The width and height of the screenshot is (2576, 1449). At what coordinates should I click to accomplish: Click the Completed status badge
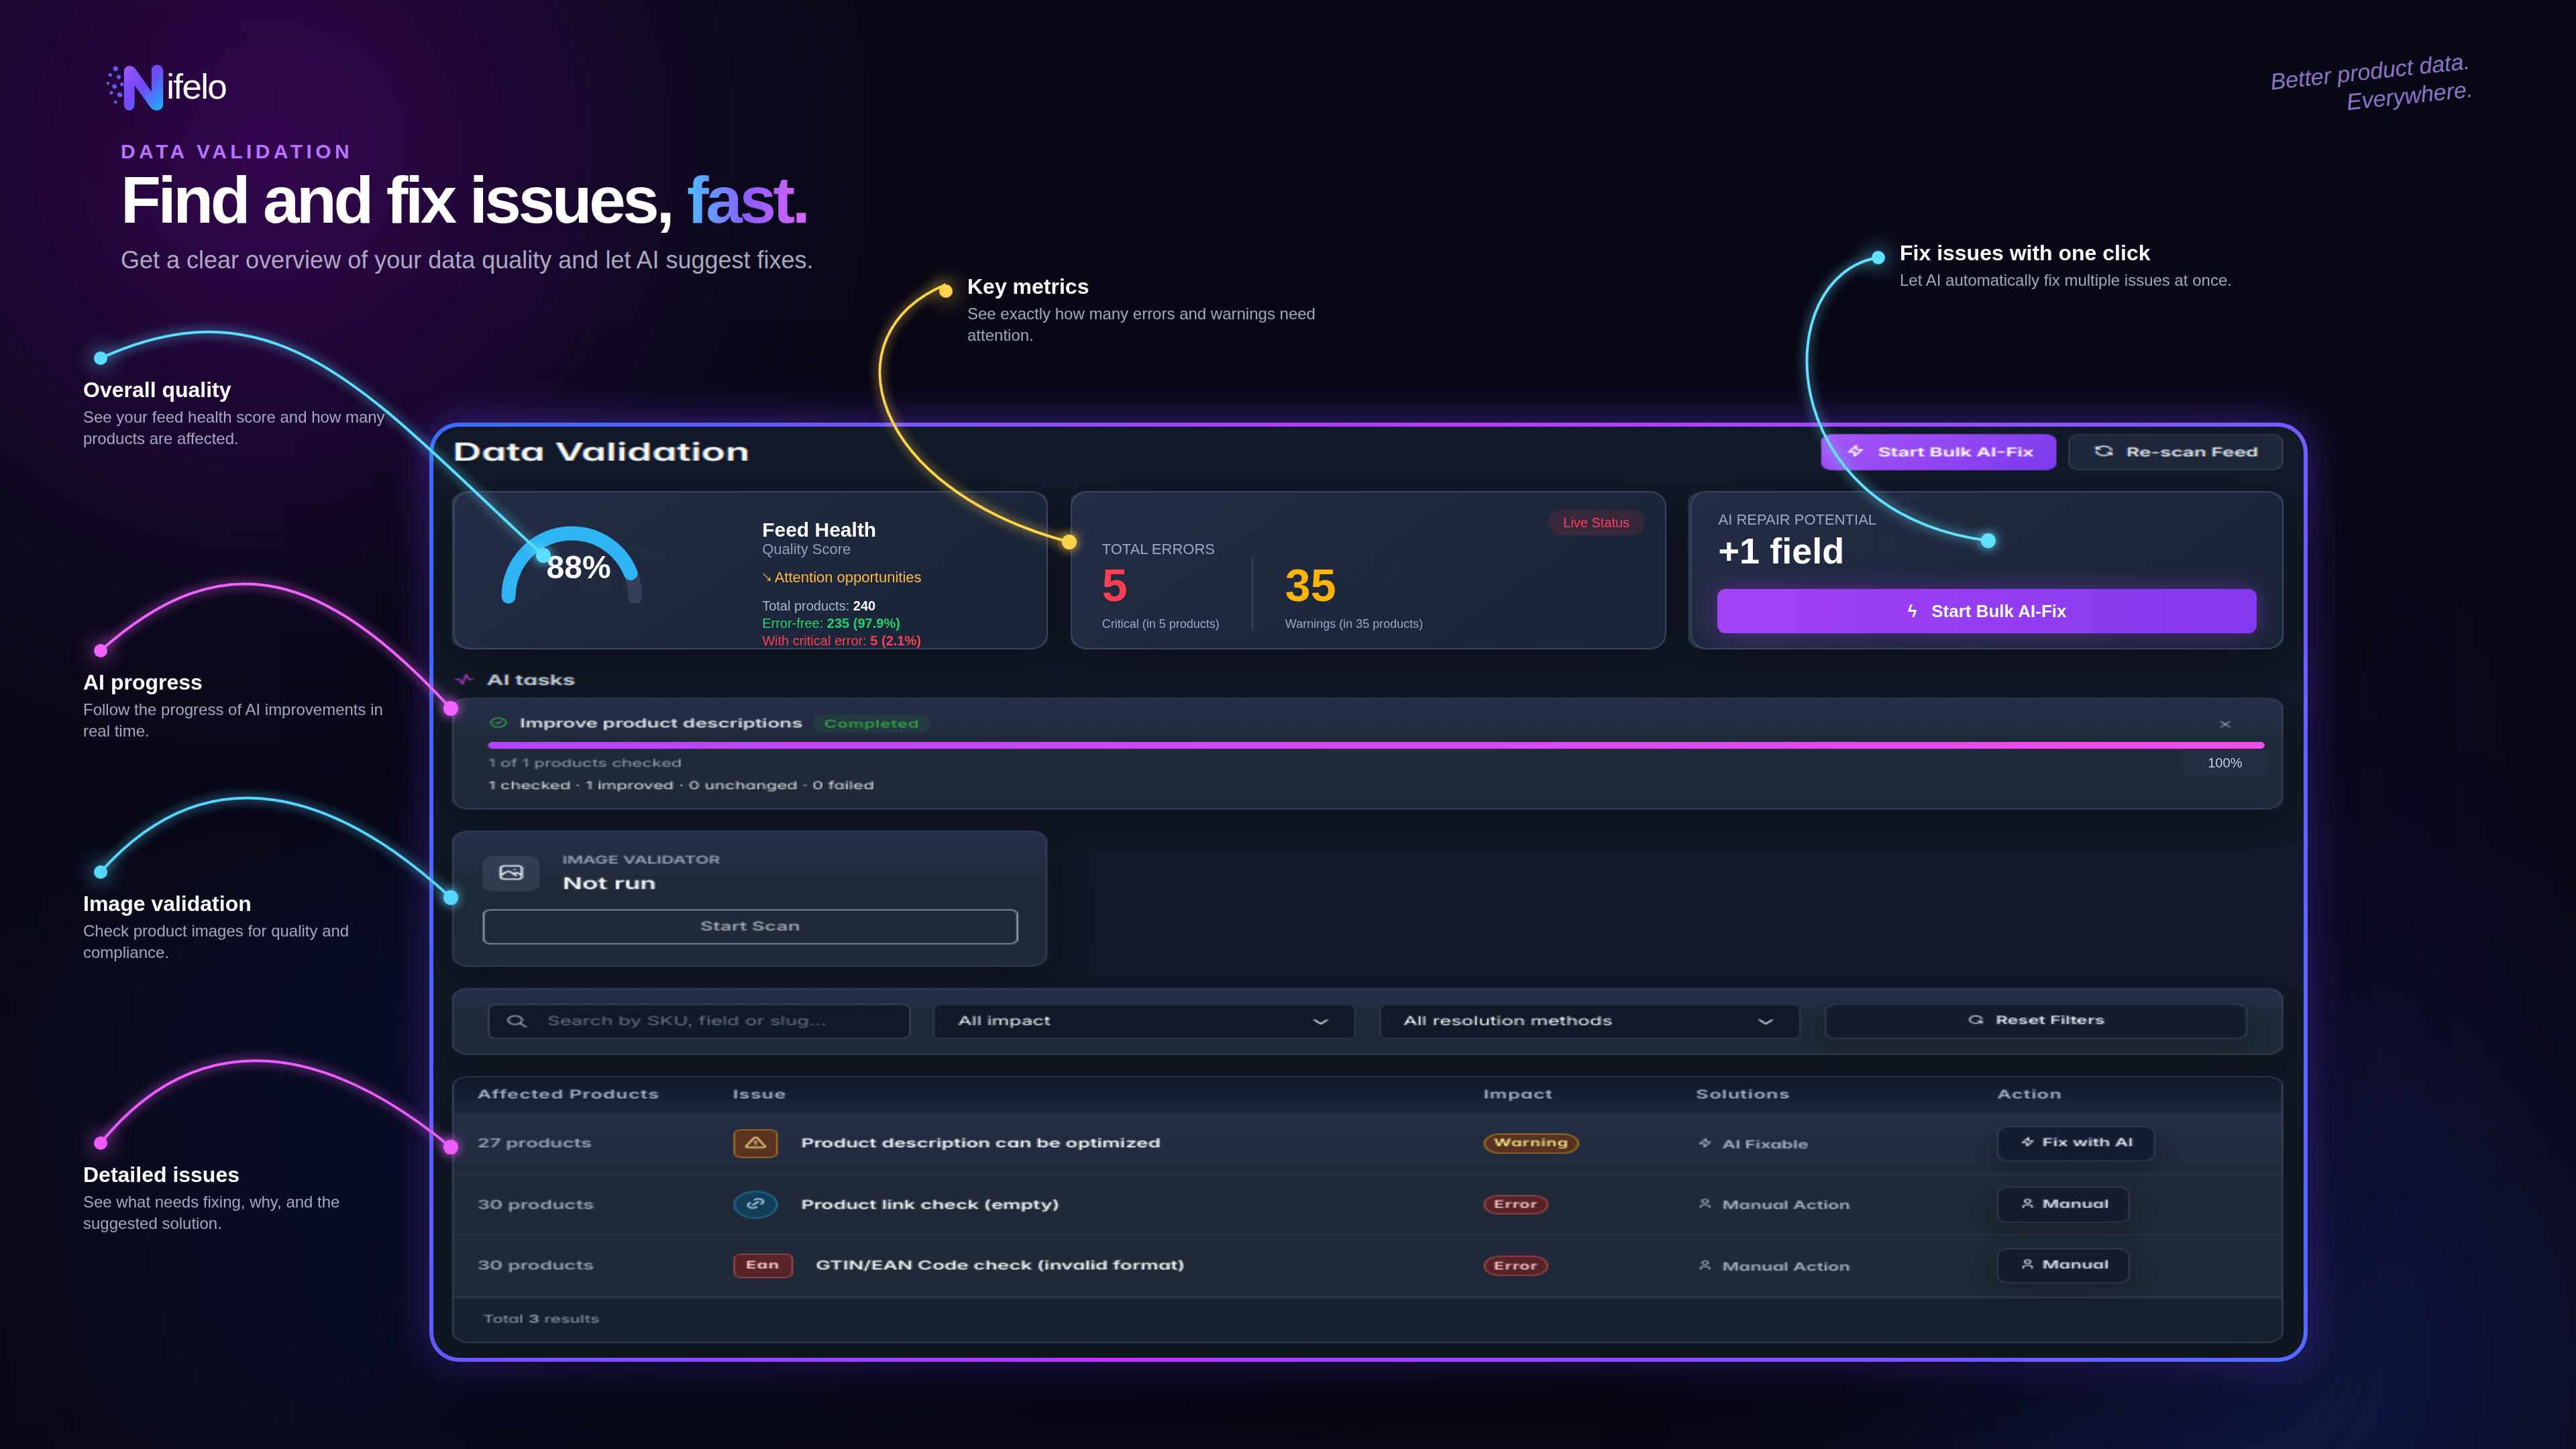point(871,723)
